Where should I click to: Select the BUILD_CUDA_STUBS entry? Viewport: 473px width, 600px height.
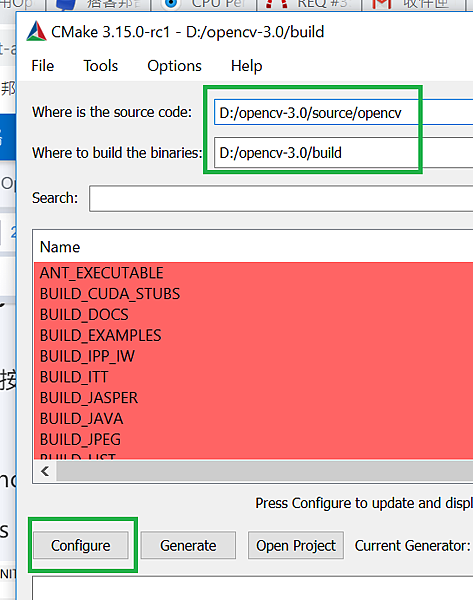point(253,294)
